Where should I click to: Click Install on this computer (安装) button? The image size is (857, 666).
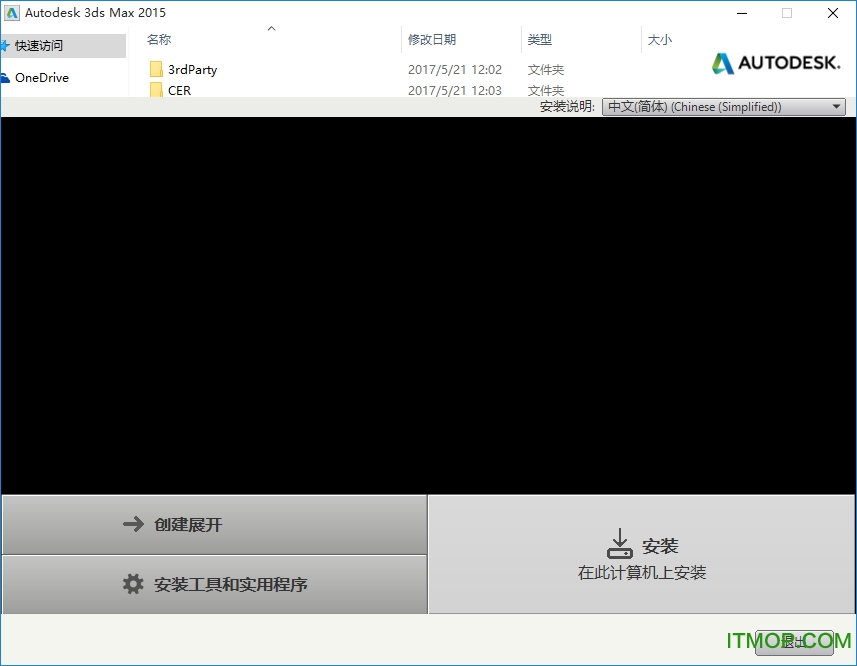pos(642,555)
